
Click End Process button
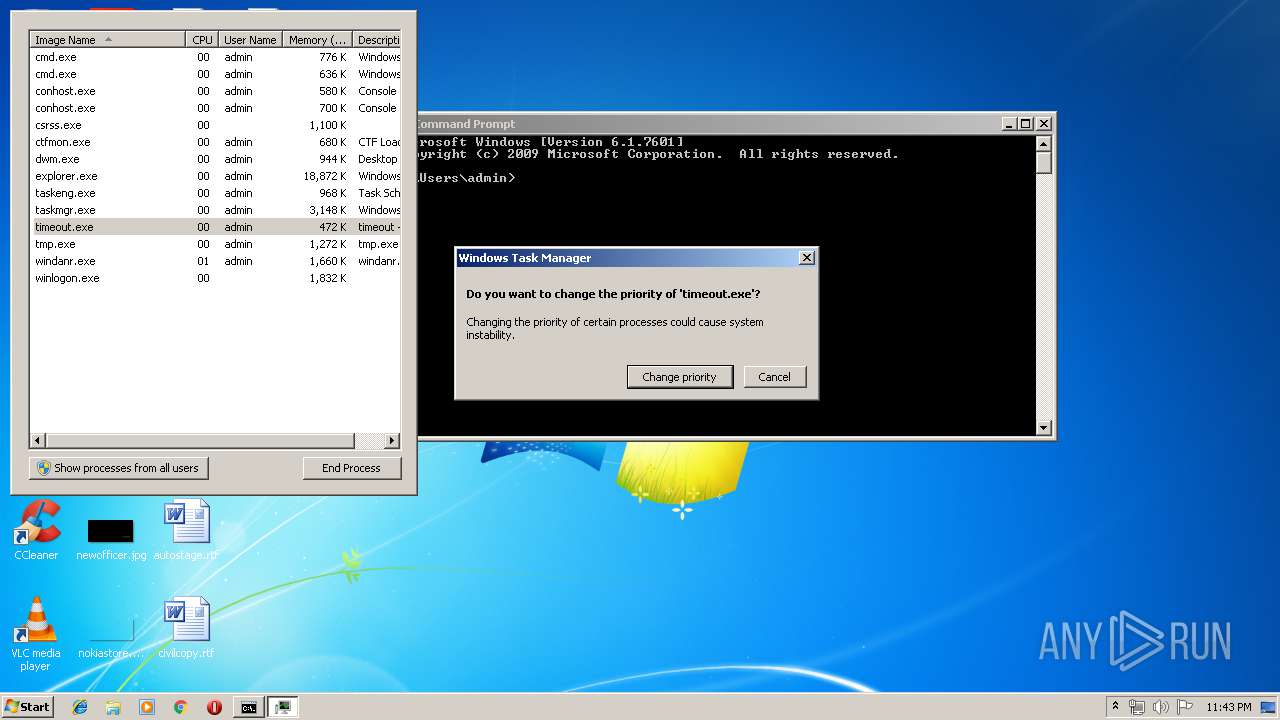(x=351, y=468)
